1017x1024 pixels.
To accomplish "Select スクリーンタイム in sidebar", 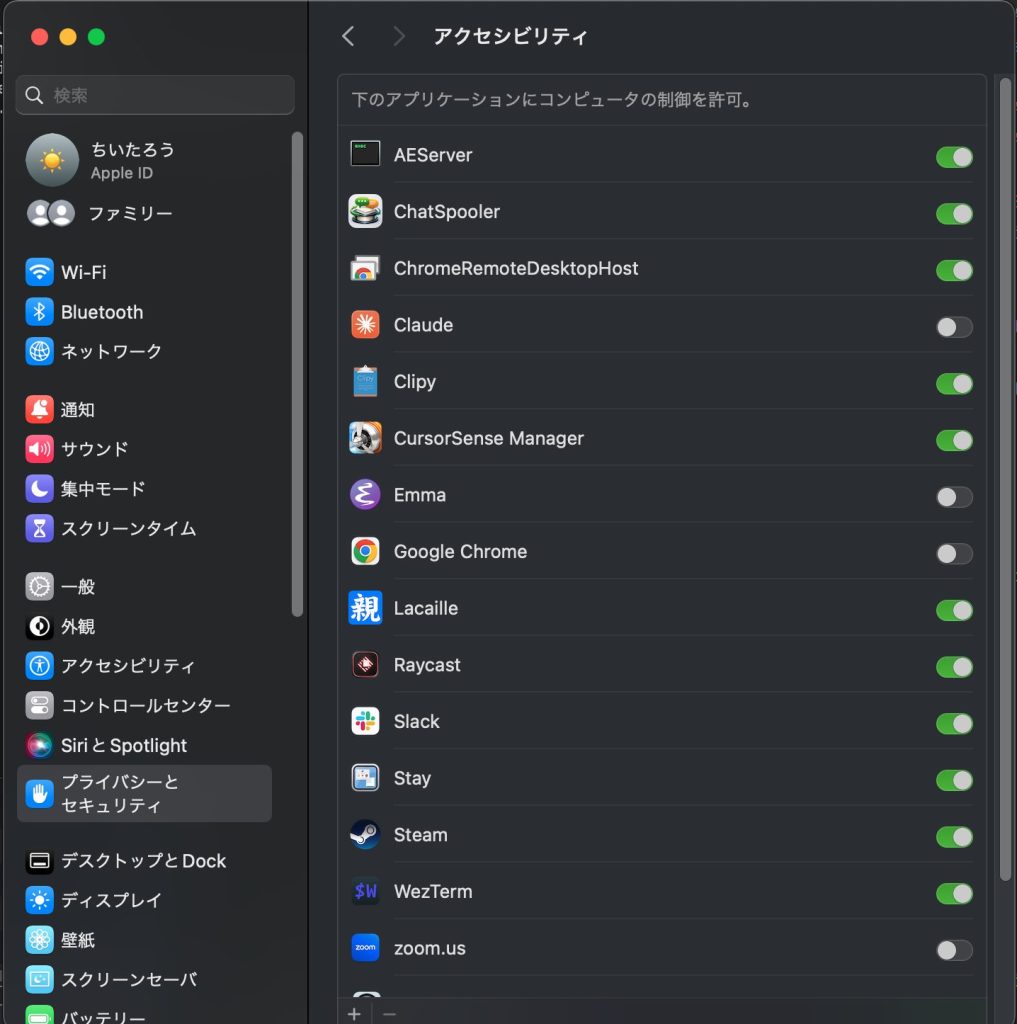I will 144,528.
